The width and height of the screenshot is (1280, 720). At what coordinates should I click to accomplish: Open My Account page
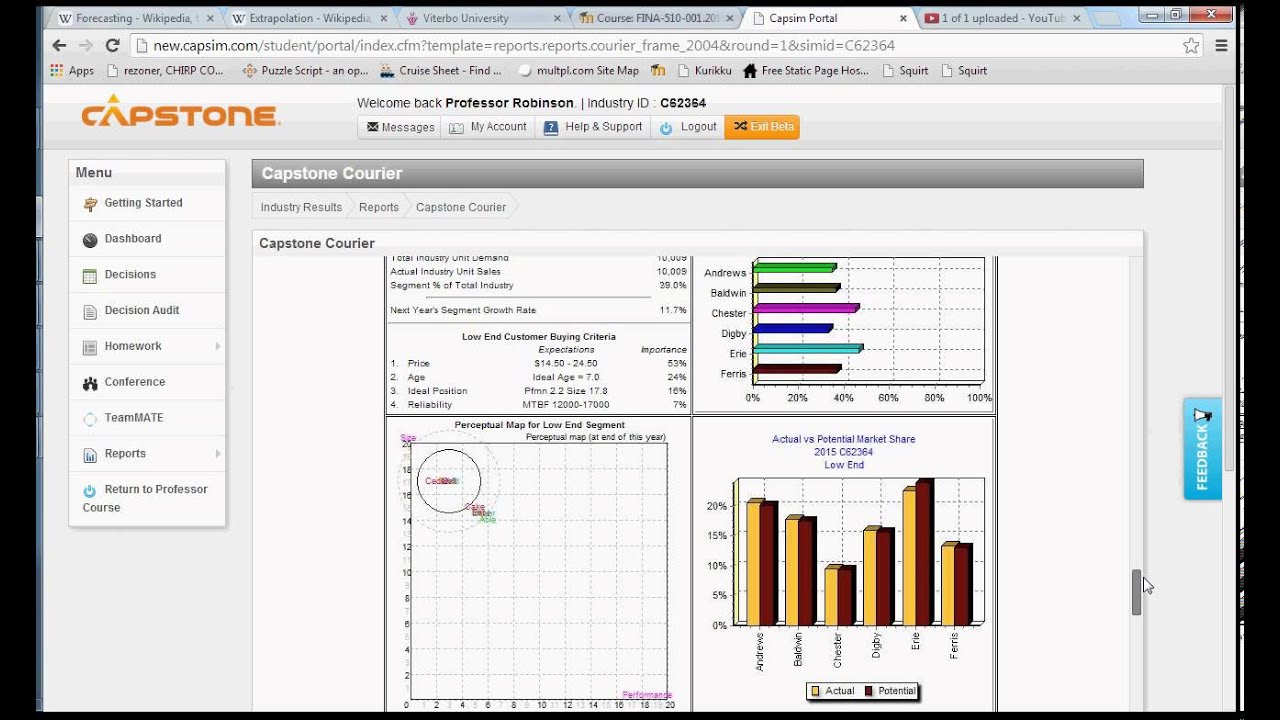pyautogui.click(x=488, y=127)
